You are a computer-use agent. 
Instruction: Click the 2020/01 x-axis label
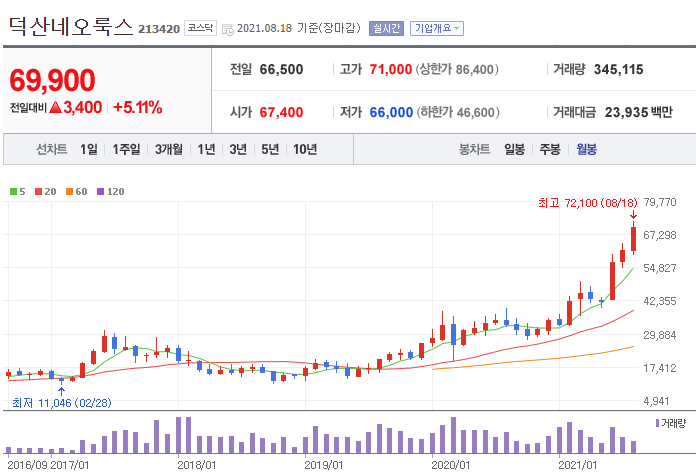tap(451, 465)
